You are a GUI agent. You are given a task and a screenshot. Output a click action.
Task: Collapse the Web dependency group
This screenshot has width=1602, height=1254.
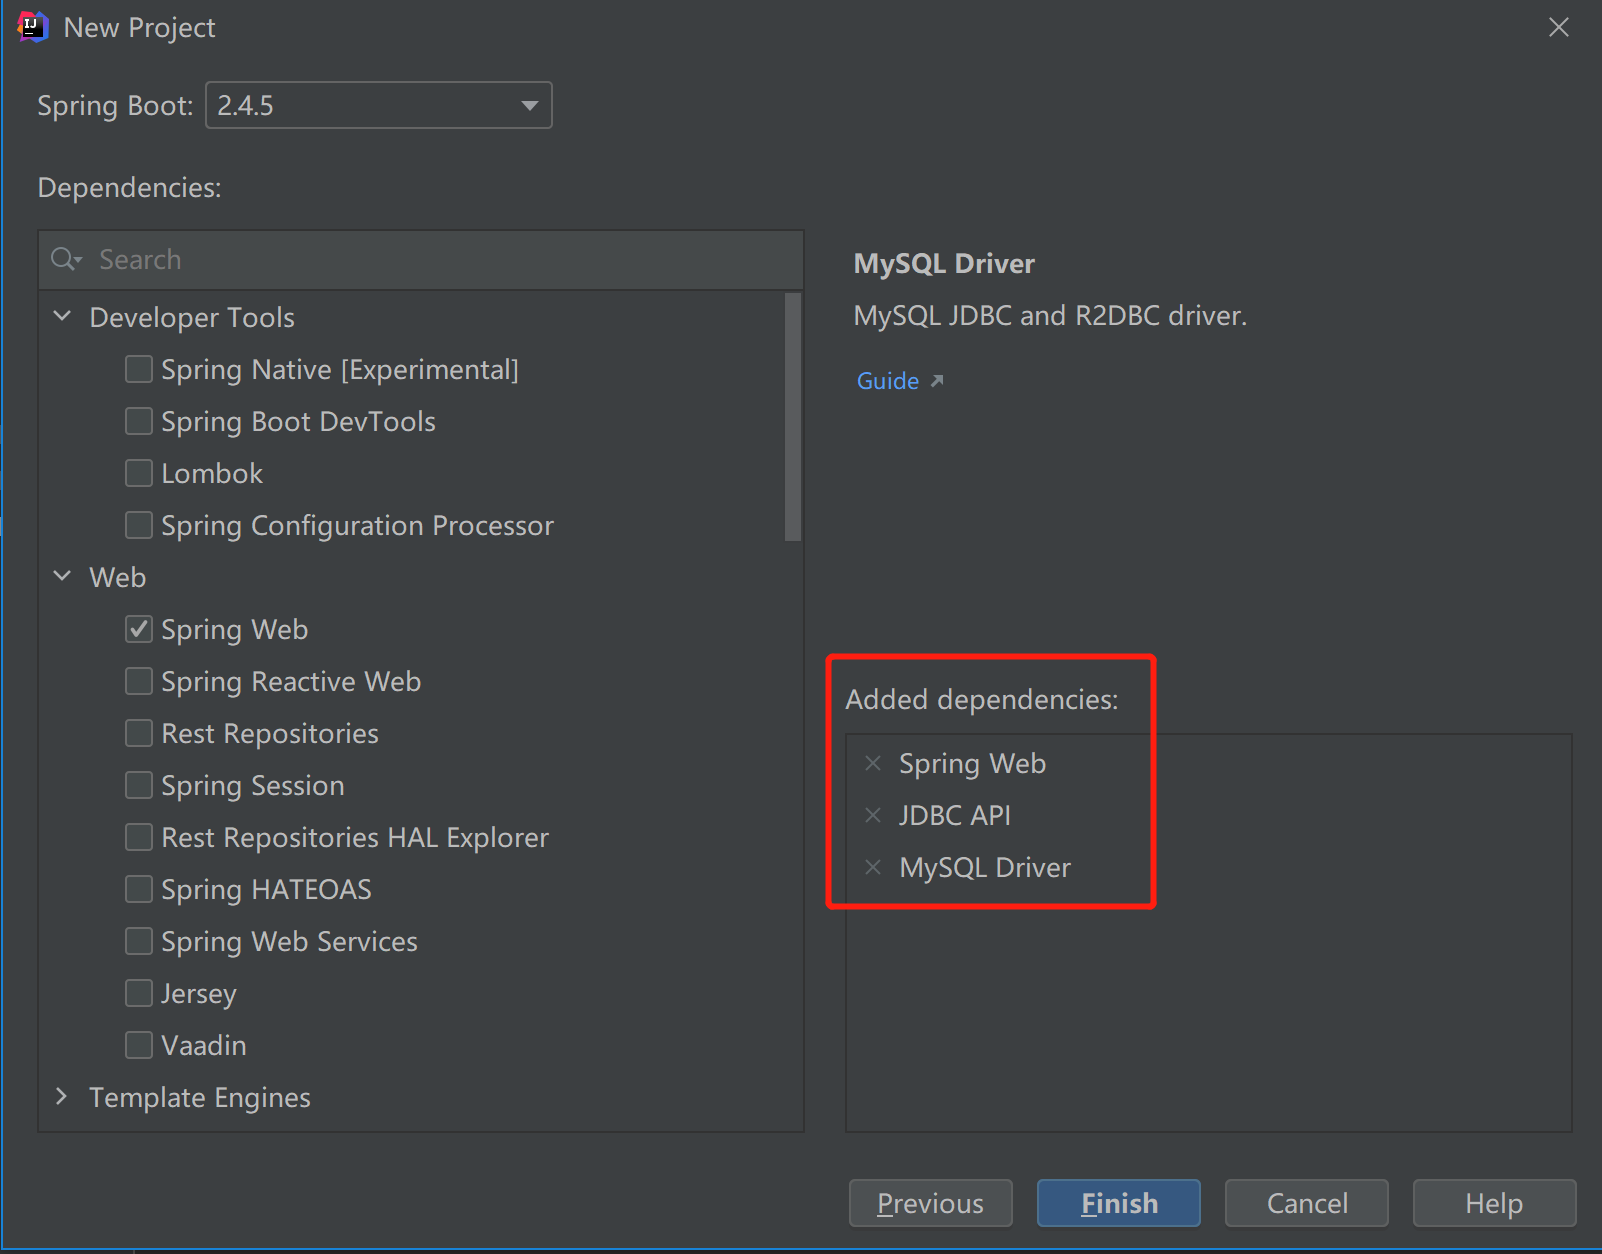point(62,577)
